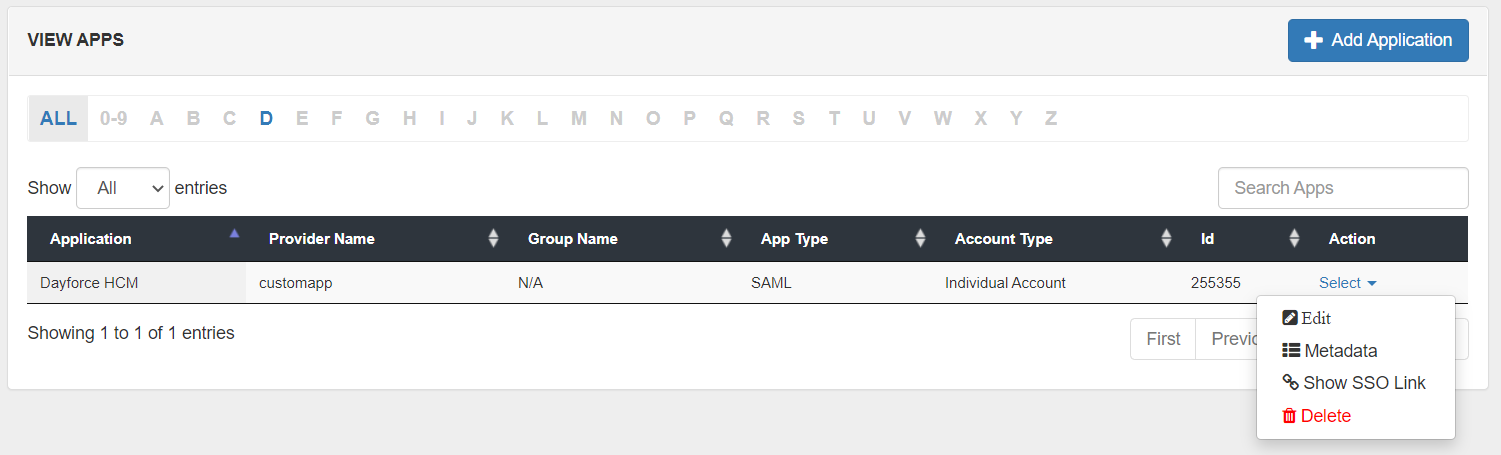The width and height of the screenshot is (1501, 455).
Task: Click in the Search Apps field
Action: point(1342,188)
